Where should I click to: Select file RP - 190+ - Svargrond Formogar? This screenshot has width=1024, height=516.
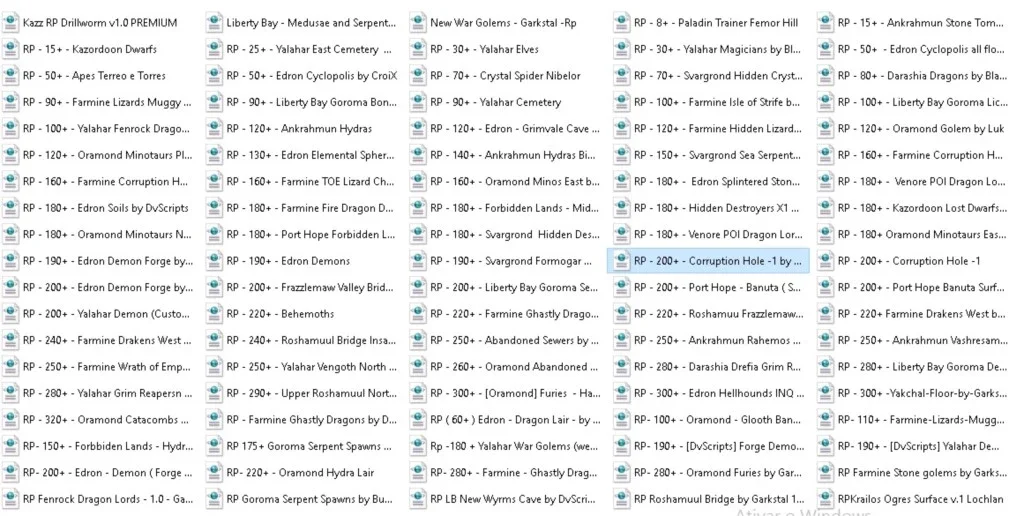[x=511, y=261]
